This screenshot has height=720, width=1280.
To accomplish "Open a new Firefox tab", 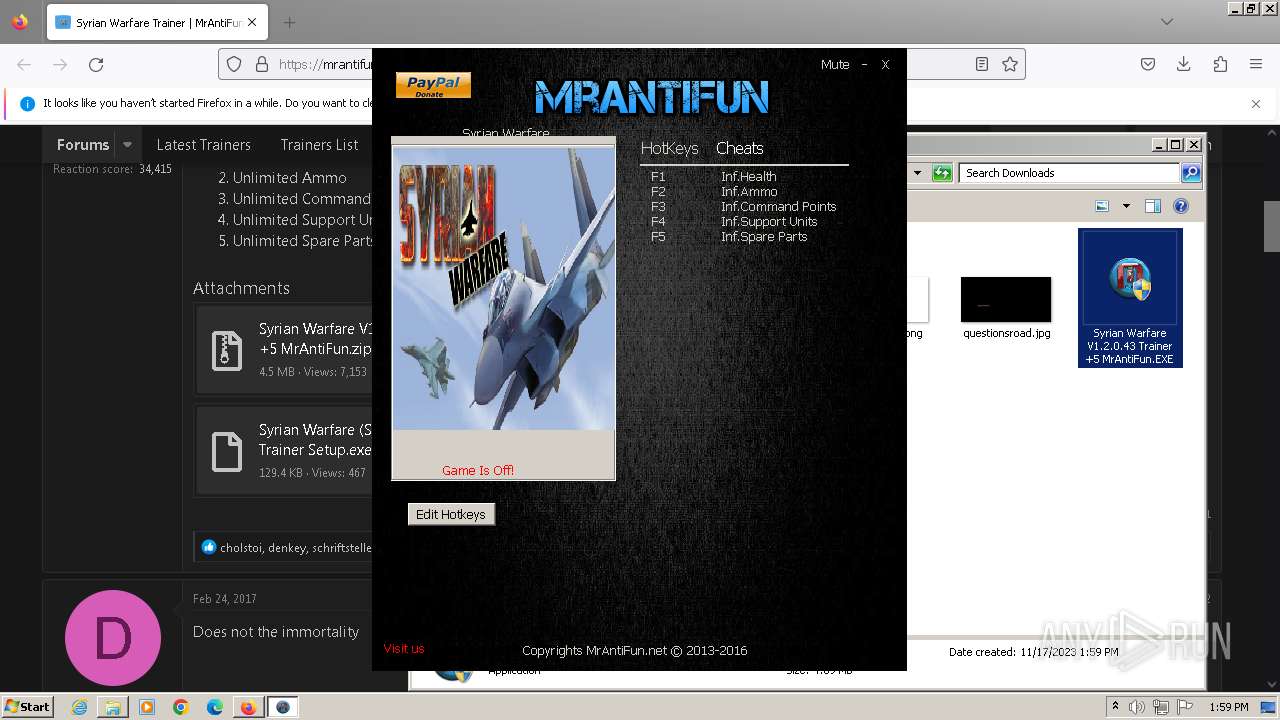I will [x=289, y=22].
